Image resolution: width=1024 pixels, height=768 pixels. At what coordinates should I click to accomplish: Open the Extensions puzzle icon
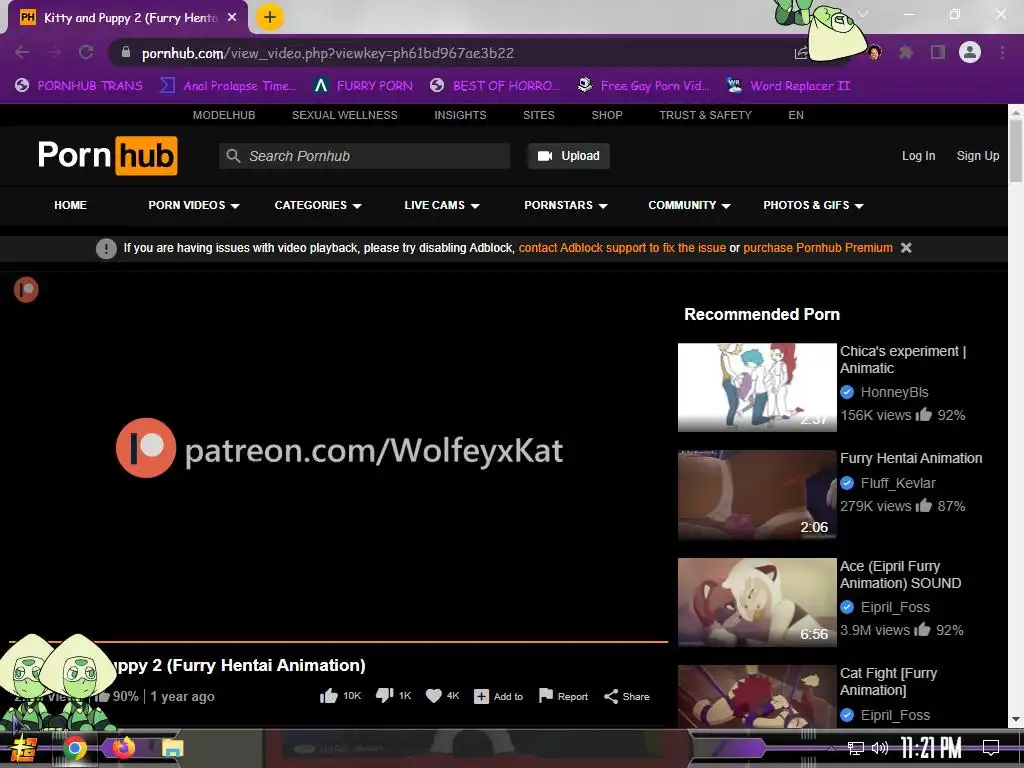[x=906, y=52]
